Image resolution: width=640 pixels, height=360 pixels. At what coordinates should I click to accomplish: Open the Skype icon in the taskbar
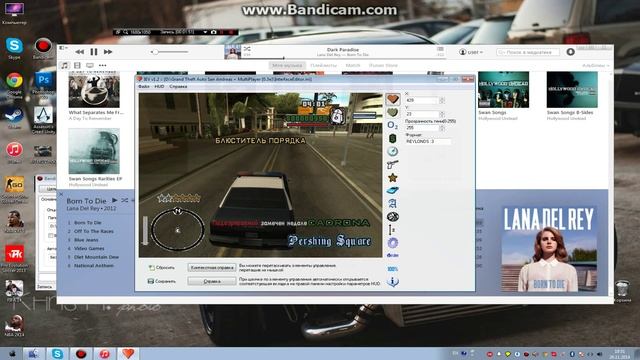pyautogui.click(x=57, y=353)
